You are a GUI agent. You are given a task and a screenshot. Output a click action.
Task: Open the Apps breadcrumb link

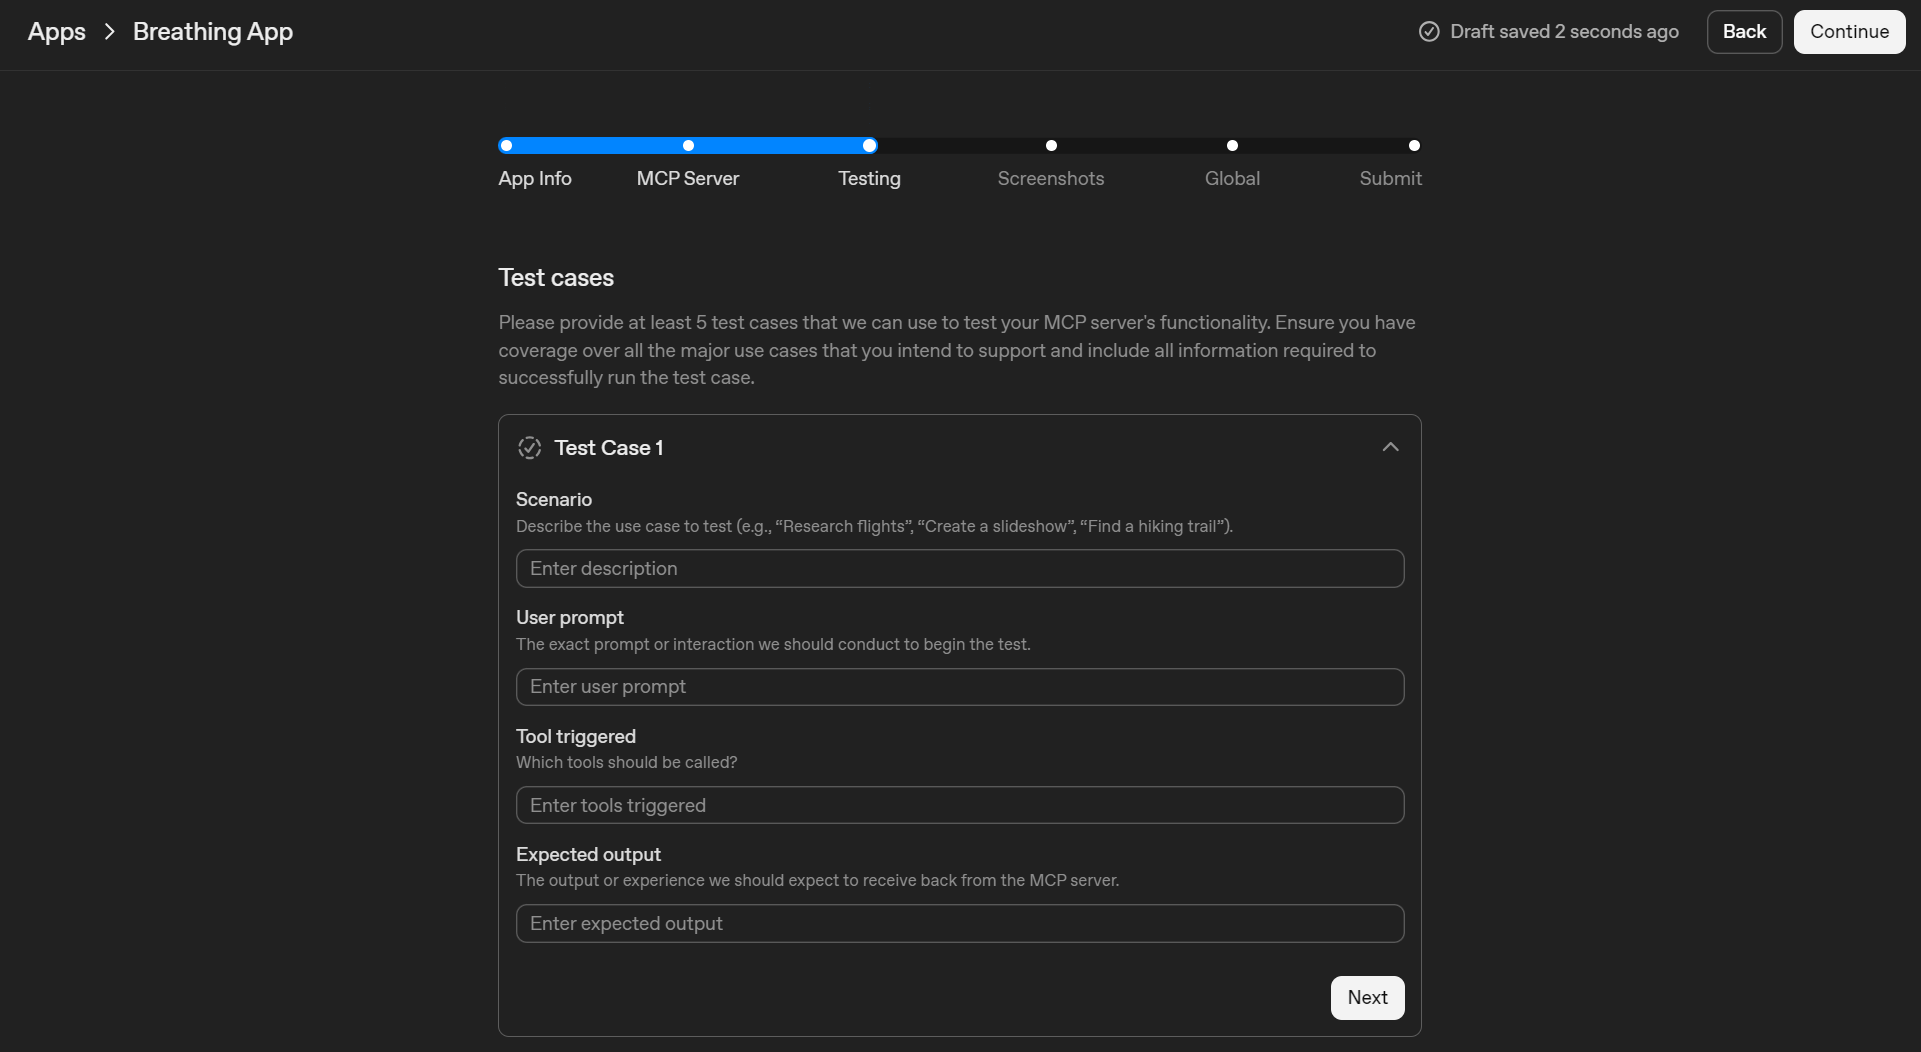[55, 31]
